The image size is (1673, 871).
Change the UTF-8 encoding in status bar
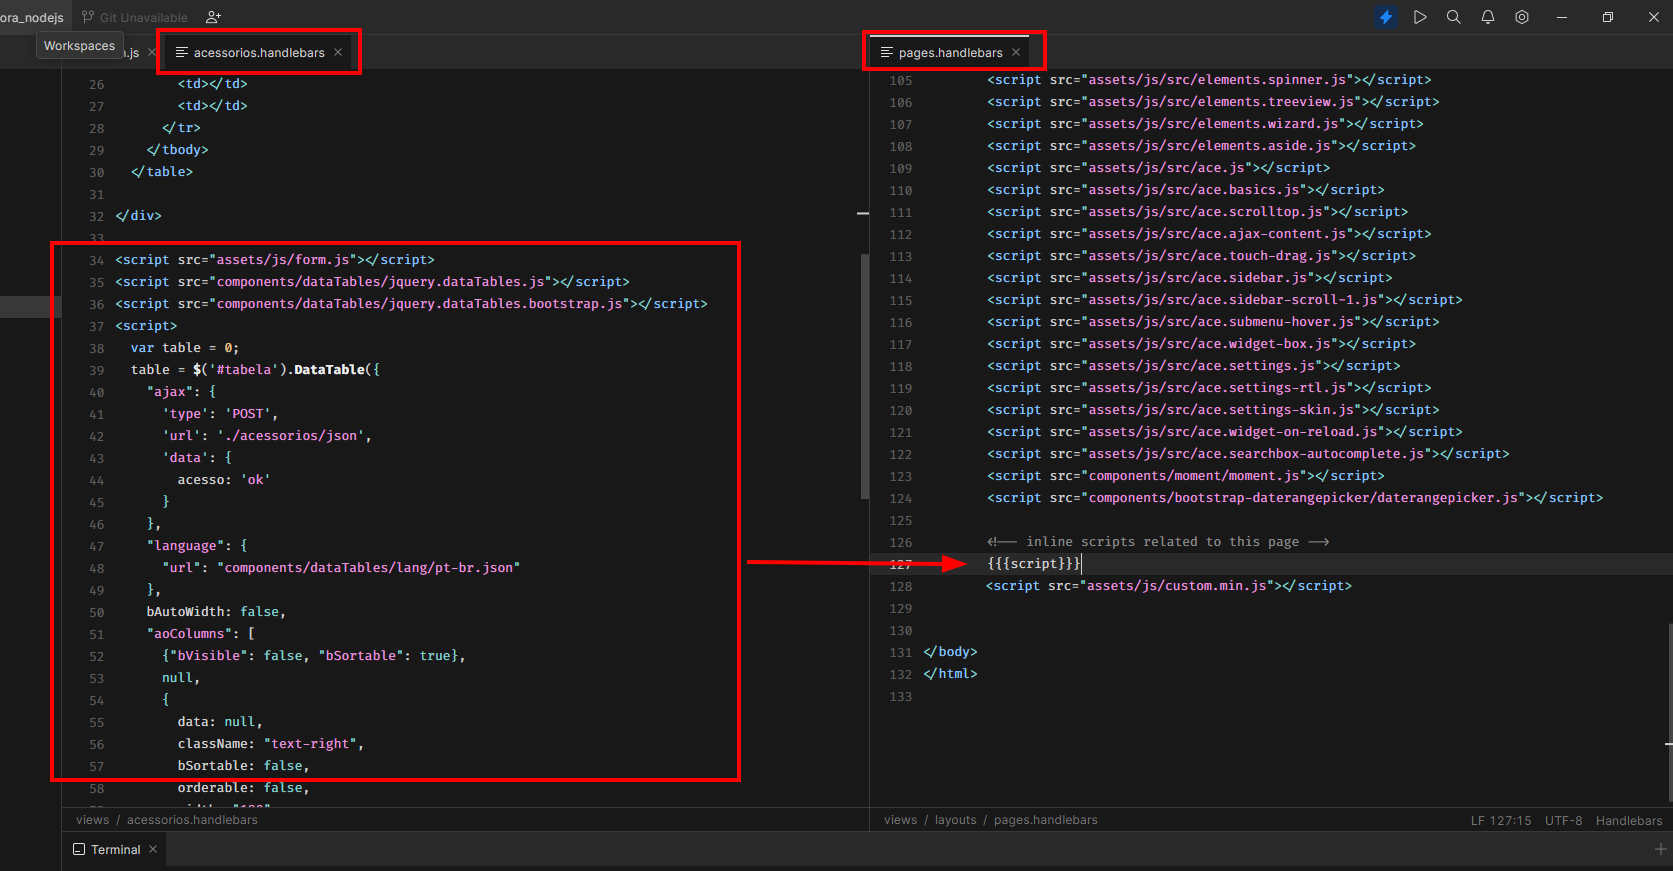point(1564,820)
